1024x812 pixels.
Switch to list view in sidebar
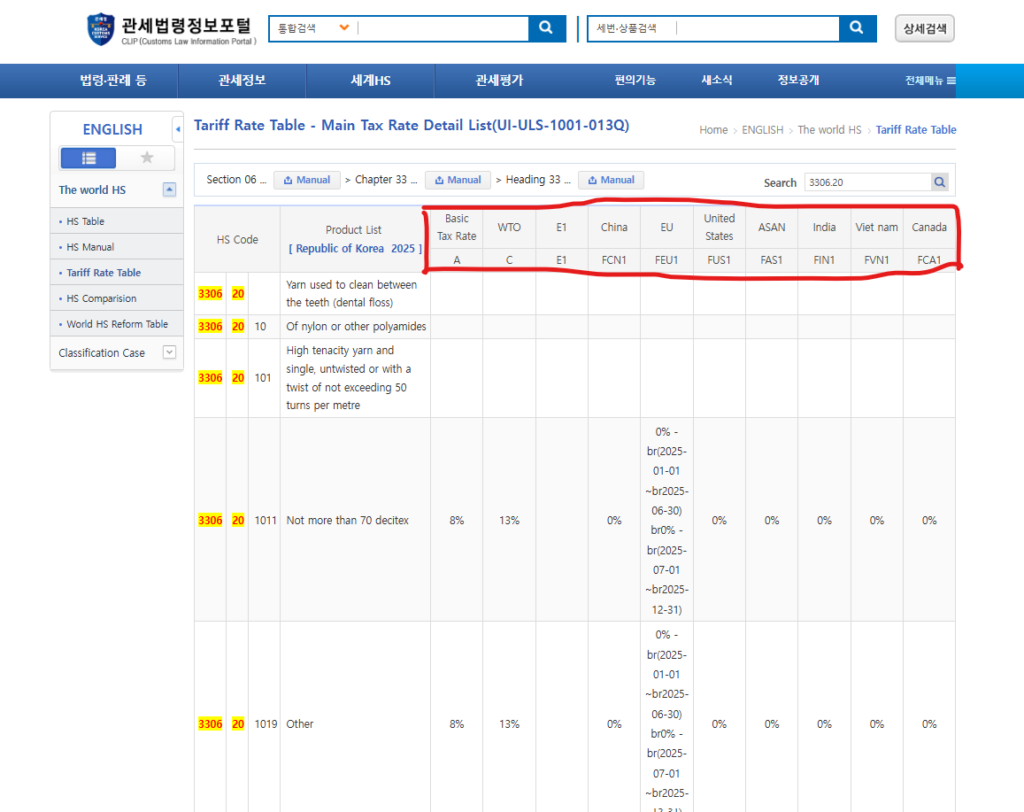click(88, 158)
